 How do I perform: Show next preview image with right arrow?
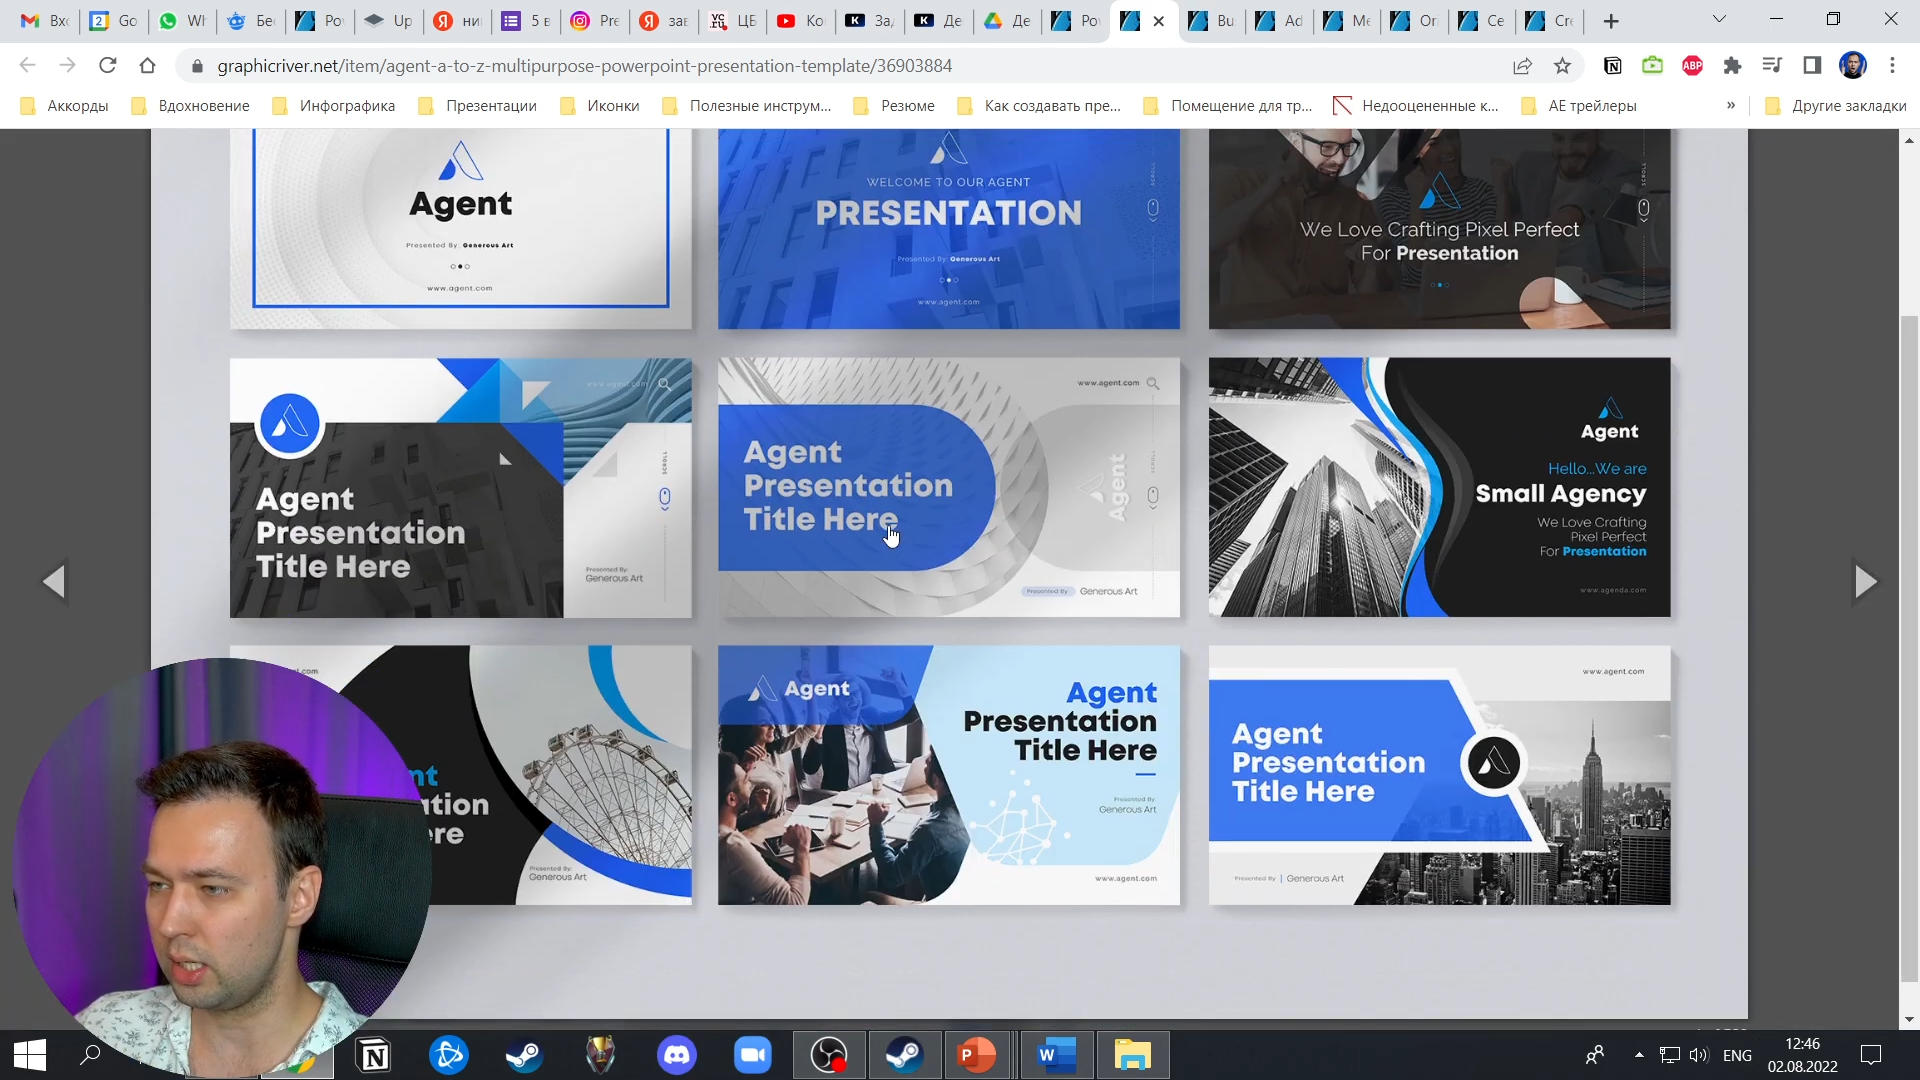(1865, 581)
